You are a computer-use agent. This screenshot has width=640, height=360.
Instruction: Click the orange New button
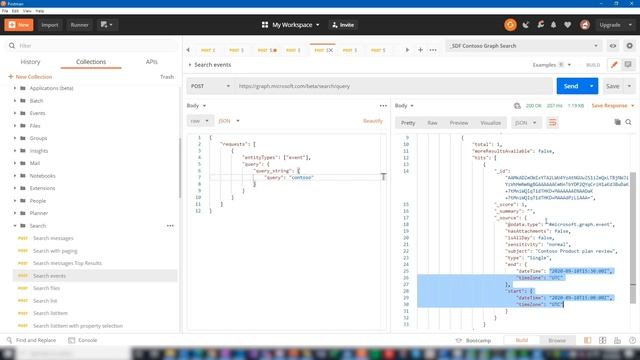click(x=19, y=25)
